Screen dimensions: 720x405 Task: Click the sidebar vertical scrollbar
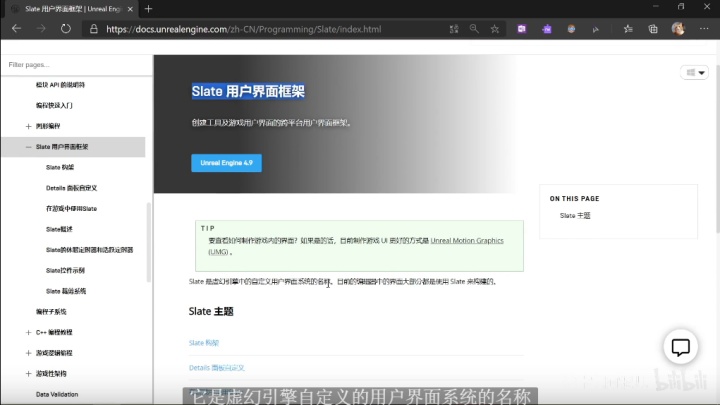148,242
